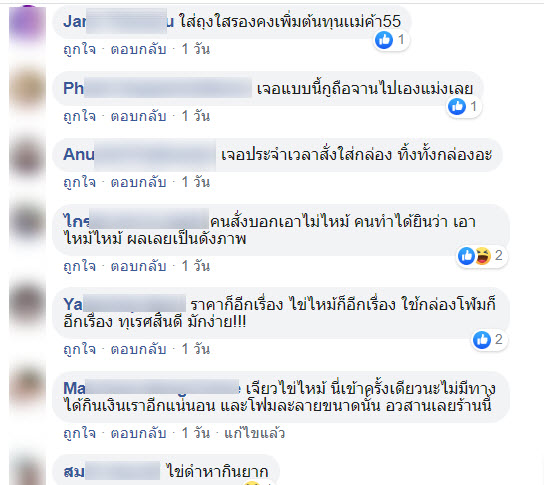The image size is (544, 485).
Task: Click 1 วัน timestamp under Ma's comment
Action: point(196,433)
